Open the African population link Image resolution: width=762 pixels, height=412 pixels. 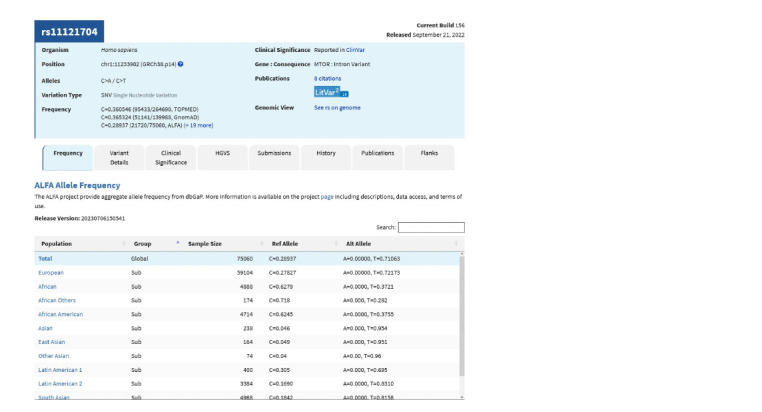(47, 287)
